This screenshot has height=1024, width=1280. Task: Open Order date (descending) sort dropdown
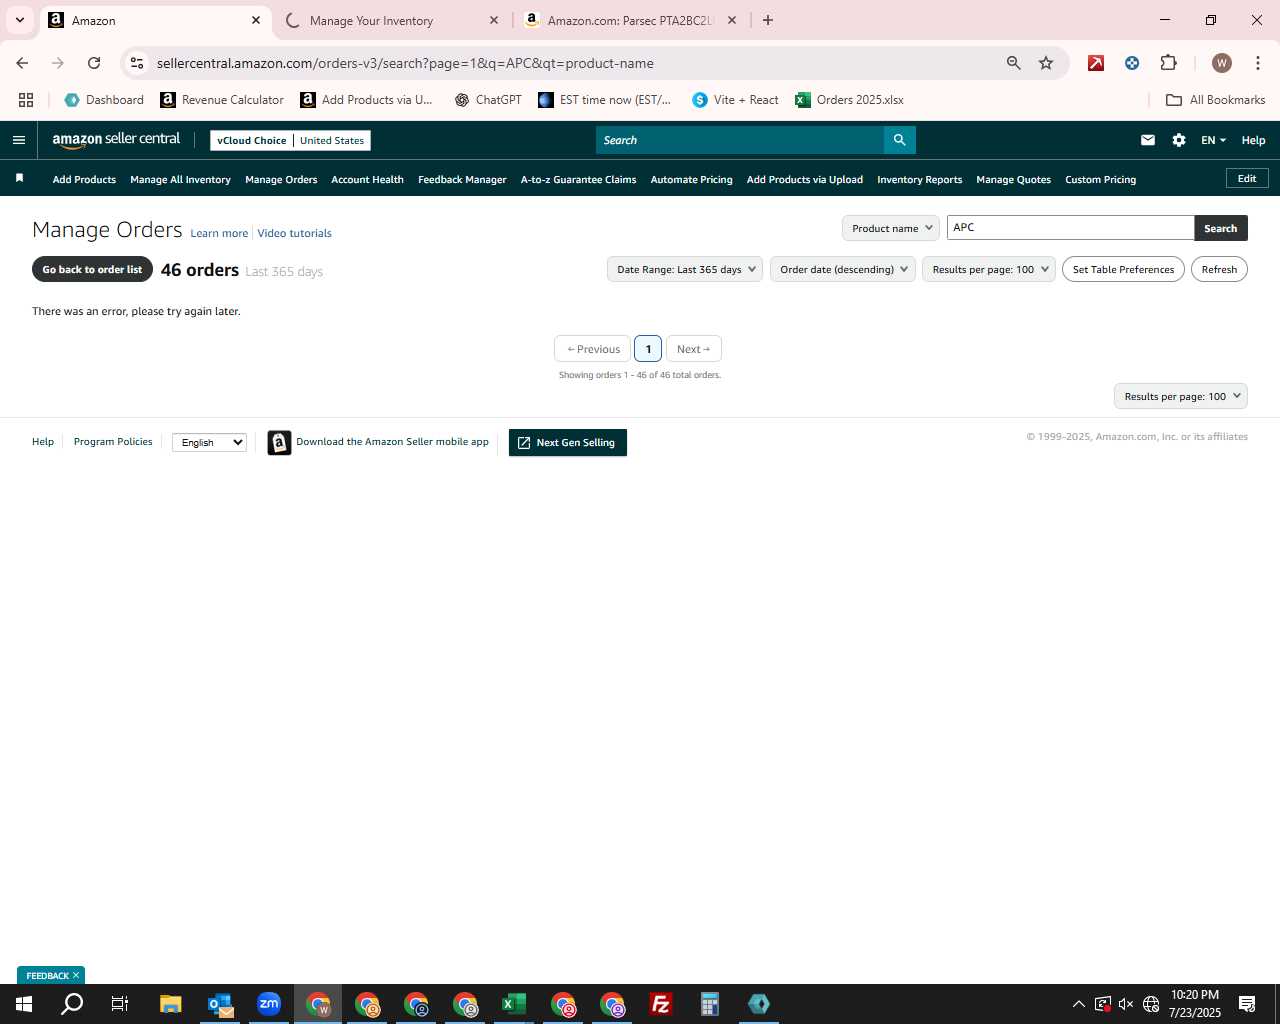pyautogui.click(x=843, y=269)
